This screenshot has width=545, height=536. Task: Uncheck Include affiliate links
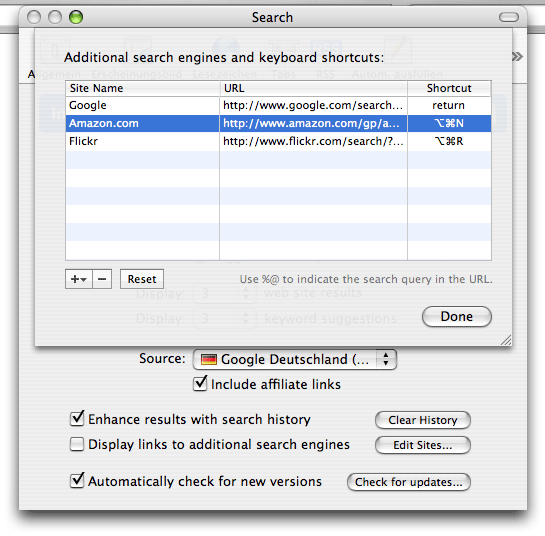[x=200, y=384]
